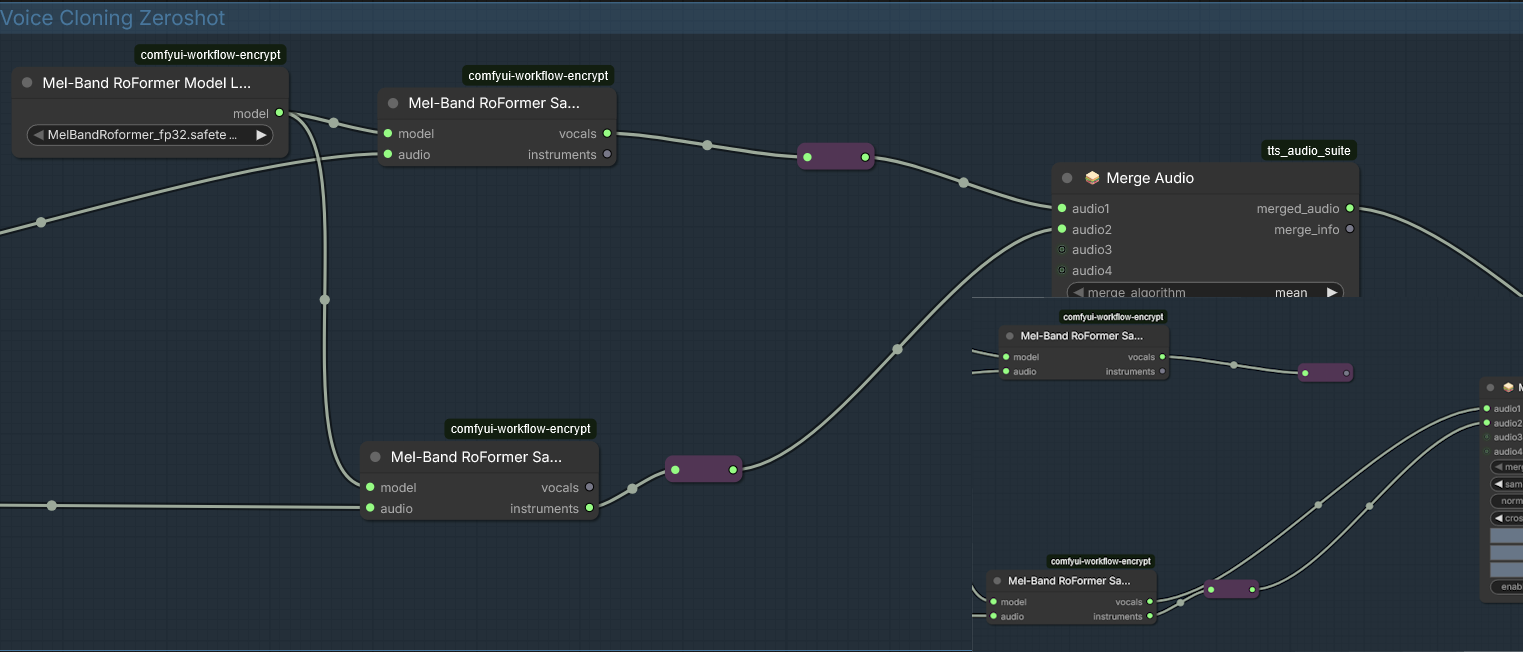Collapse the inset's lower RoFormer Sampler node
The height and width of the screenshot is (652, 1523).
(997, 581)
